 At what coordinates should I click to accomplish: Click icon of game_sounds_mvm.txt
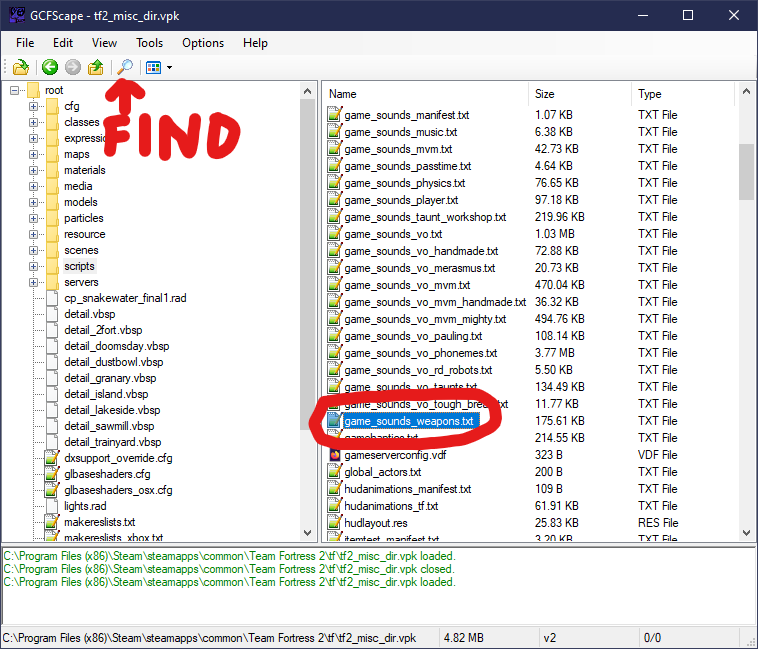335,149
